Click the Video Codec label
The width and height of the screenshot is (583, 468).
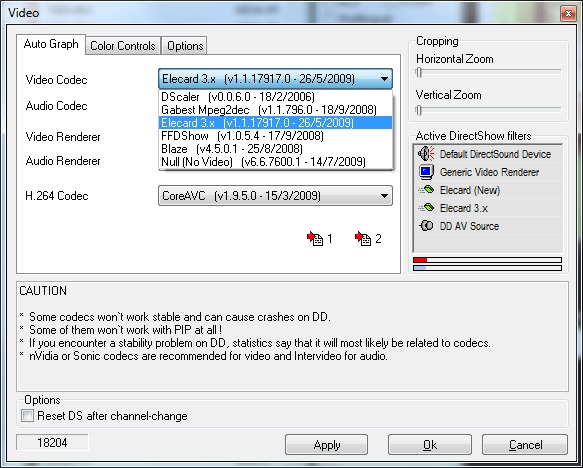pyautogui.click(x=56, y=80)
